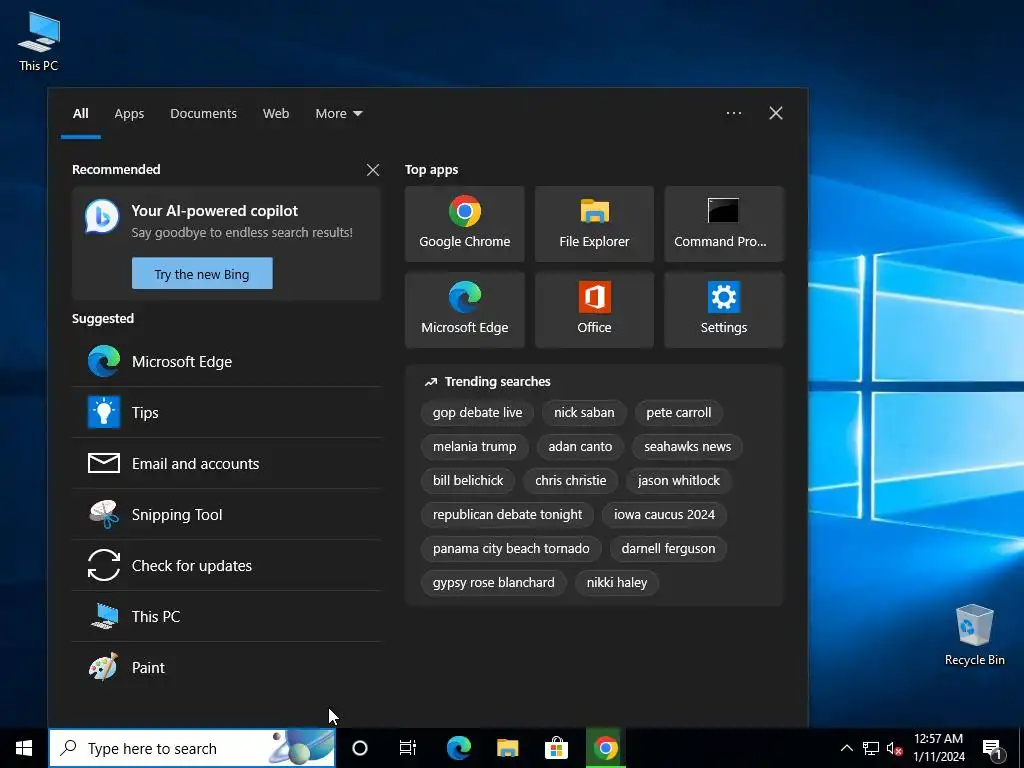The width and height of the screenshot is (1024, 768).
Task: Search trending 'jason whitlock'
Action: [x=679, y=481]
